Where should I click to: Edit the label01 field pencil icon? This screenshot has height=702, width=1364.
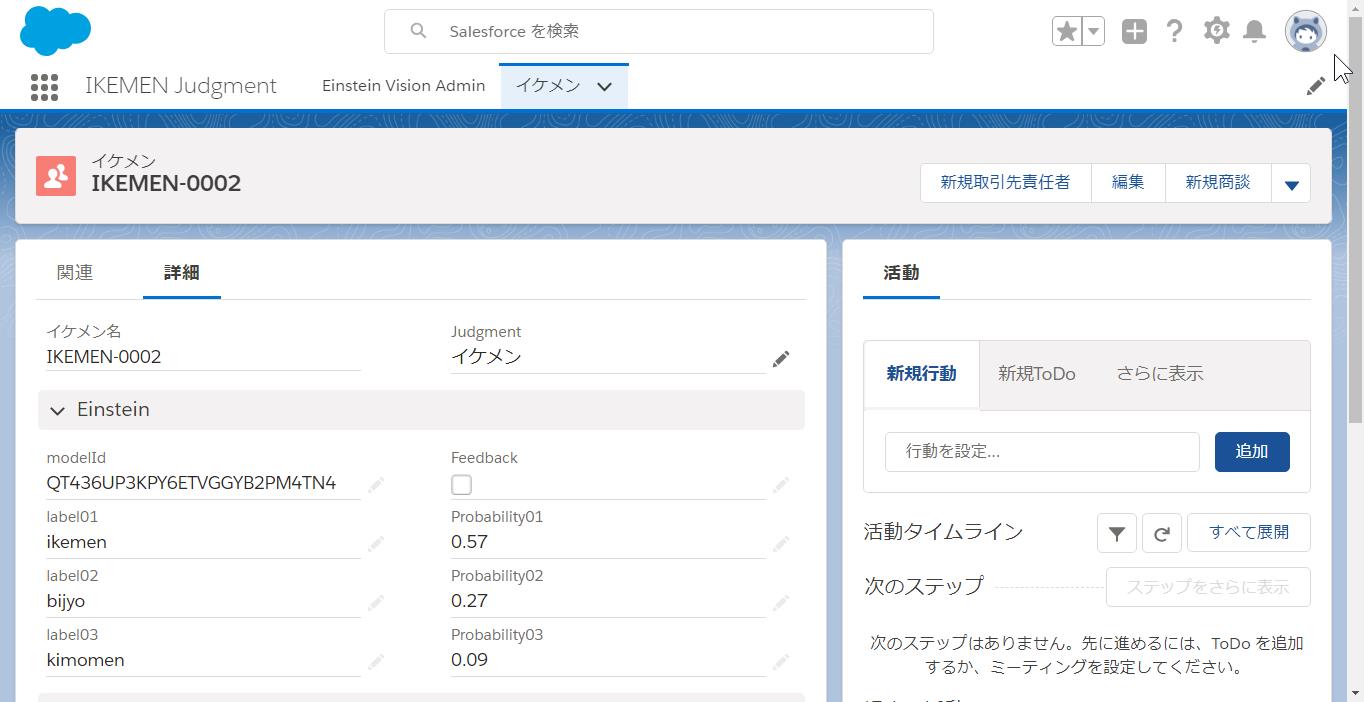pos(376,543)
